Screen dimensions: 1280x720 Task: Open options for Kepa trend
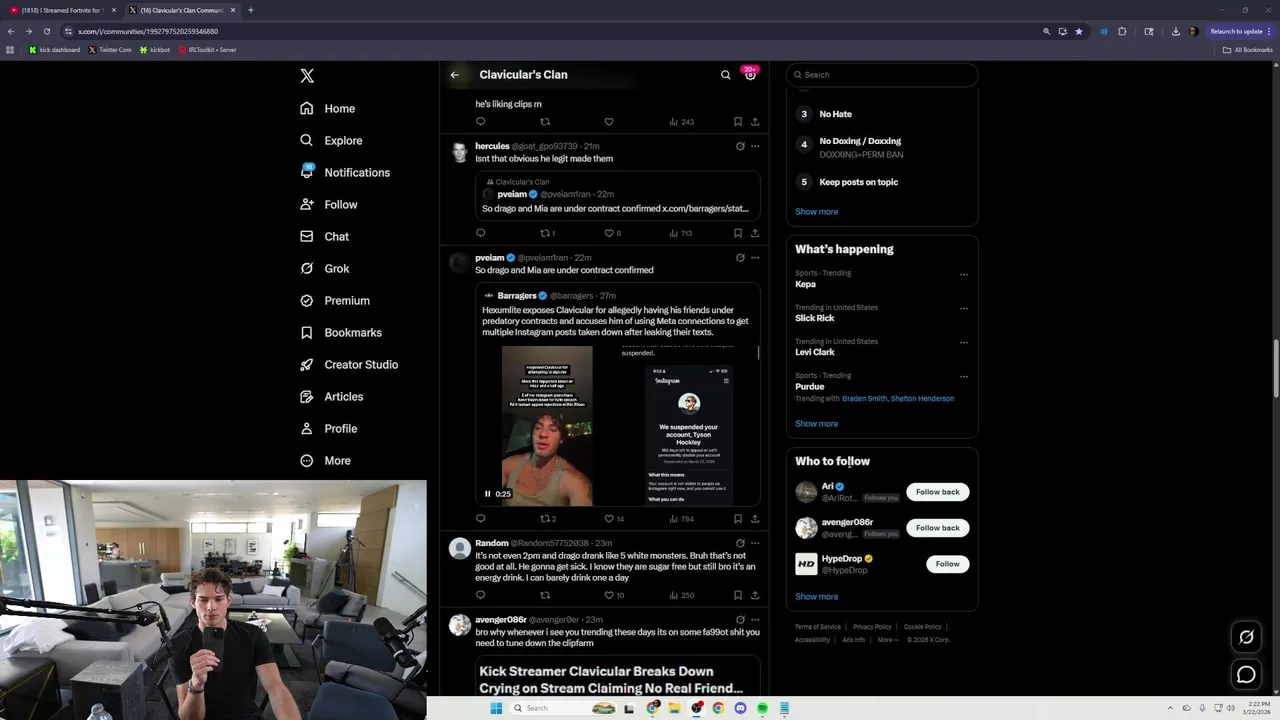[x=964, y=275]
